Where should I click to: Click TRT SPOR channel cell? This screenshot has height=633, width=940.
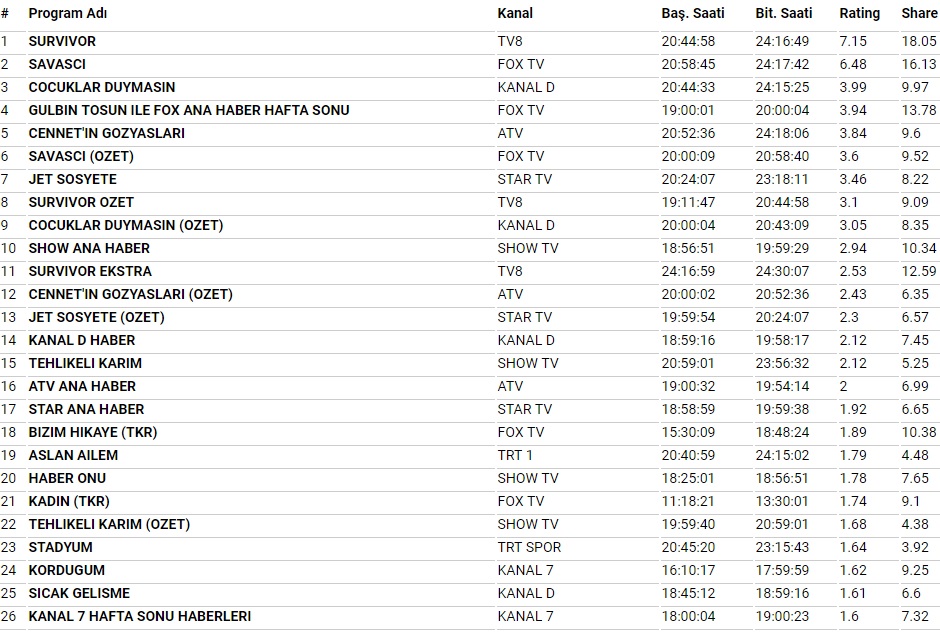[x=529, y=547]
